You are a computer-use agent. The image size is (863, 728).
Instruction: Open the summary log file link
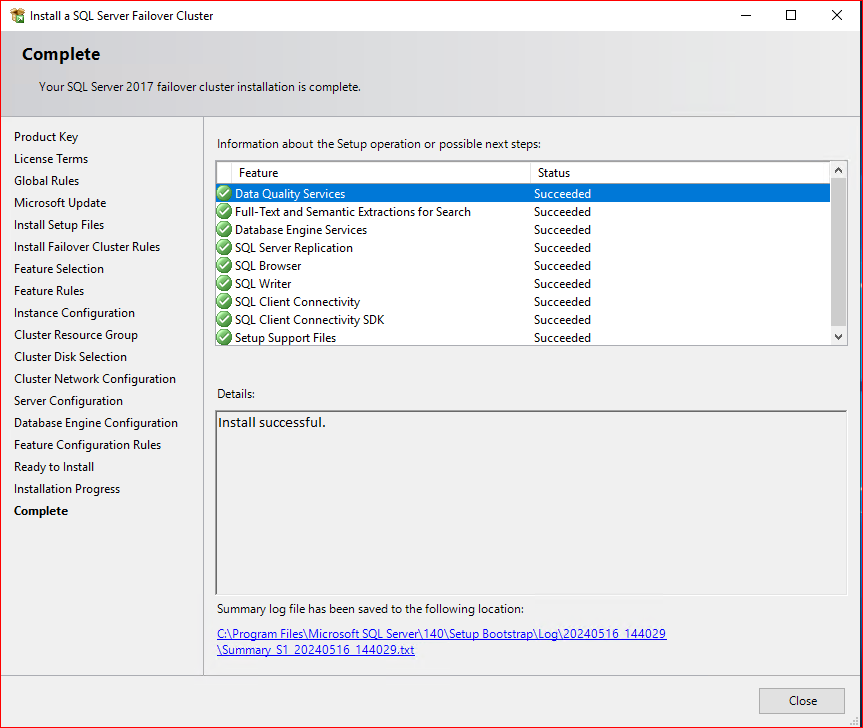point(441,642)
